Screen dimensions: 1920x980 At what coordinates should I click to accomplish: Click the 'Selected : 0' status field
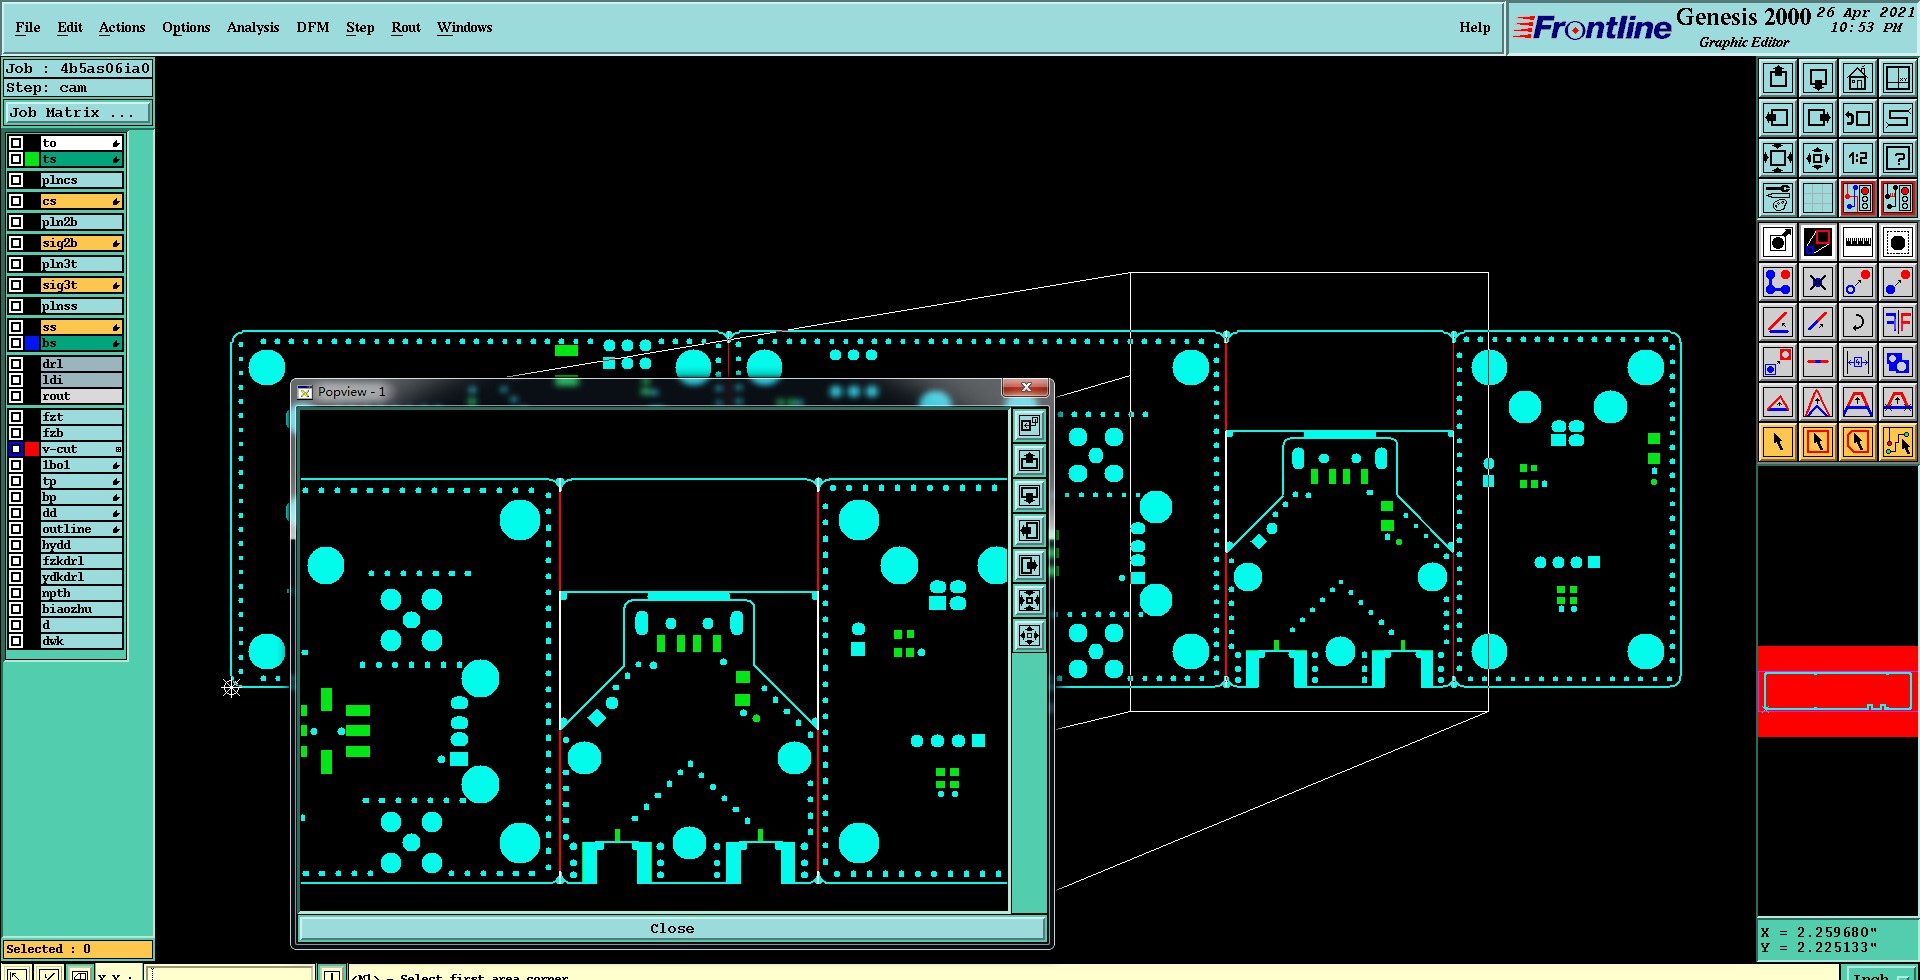[x=78, y=949]
